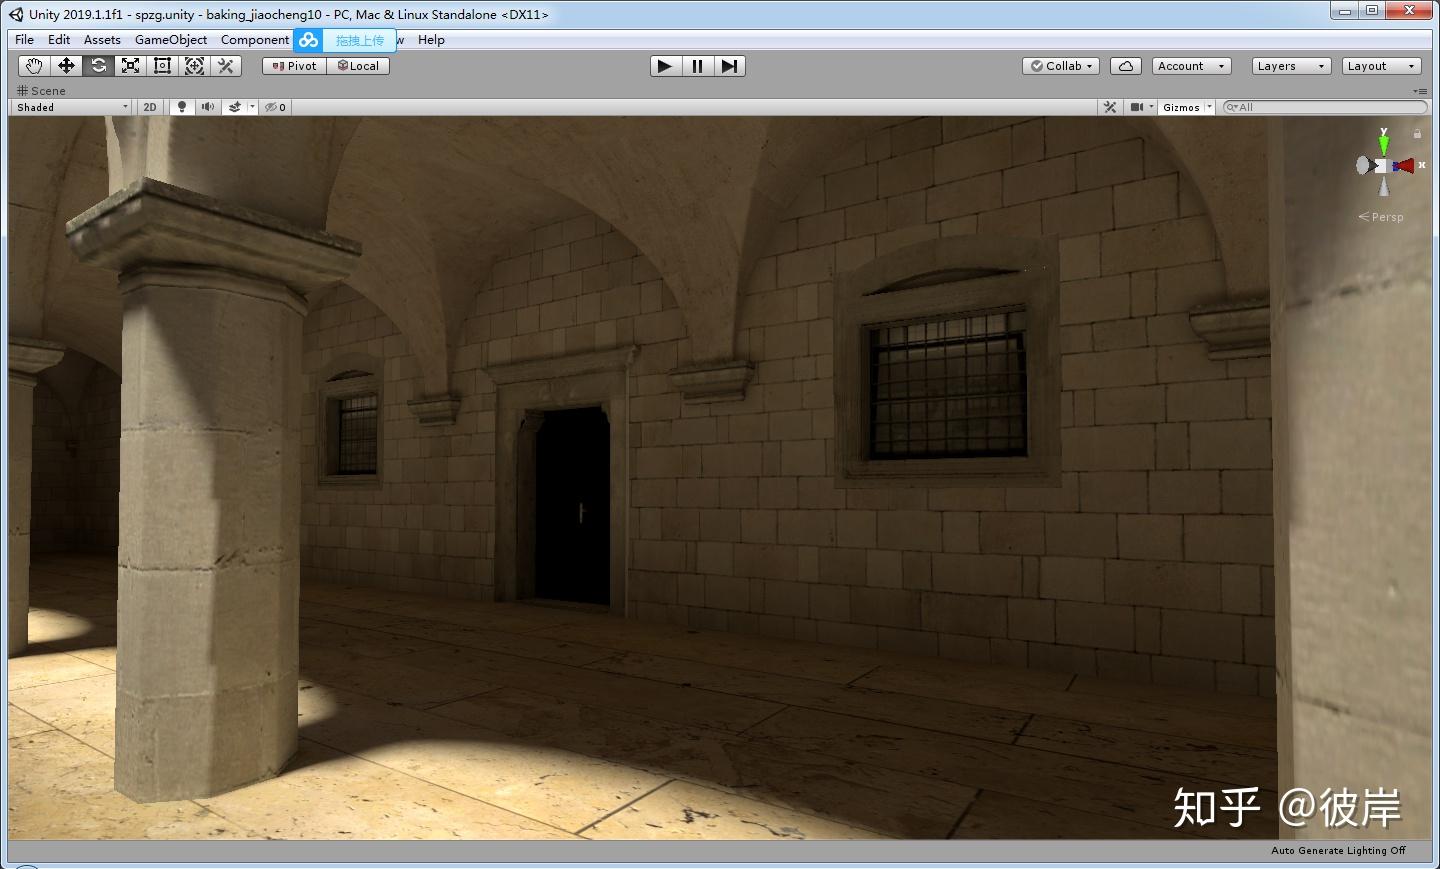Focus the Scene search field

[x=1325, y=107]
